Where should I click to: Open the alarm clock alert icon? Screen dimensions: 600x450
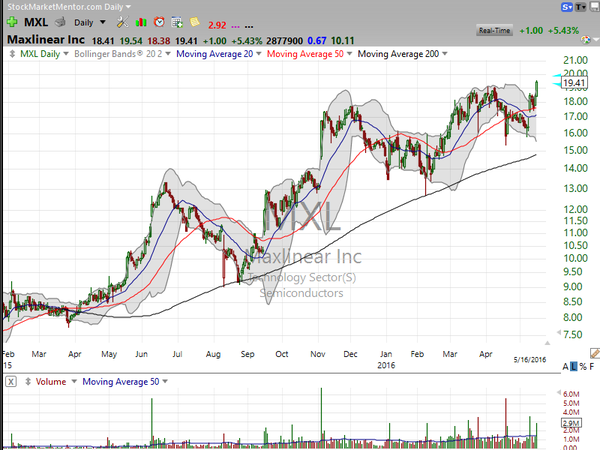point(159,22)
